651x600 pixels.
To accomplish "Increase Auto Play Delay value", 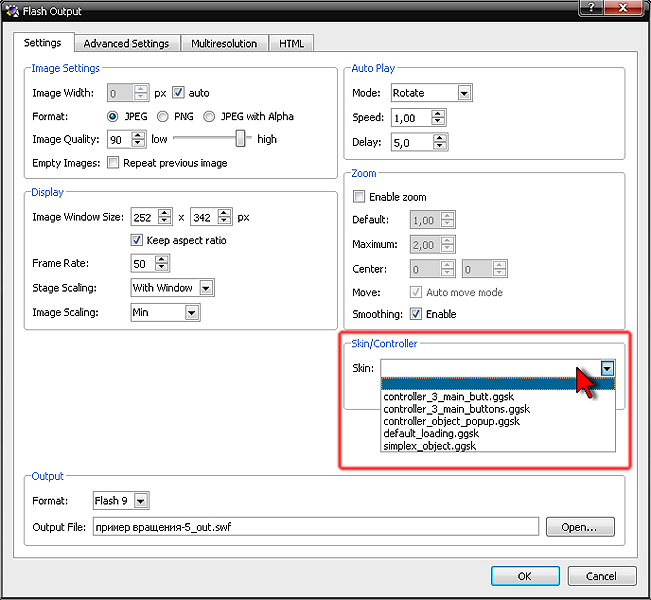I will [x=440, y=138].
